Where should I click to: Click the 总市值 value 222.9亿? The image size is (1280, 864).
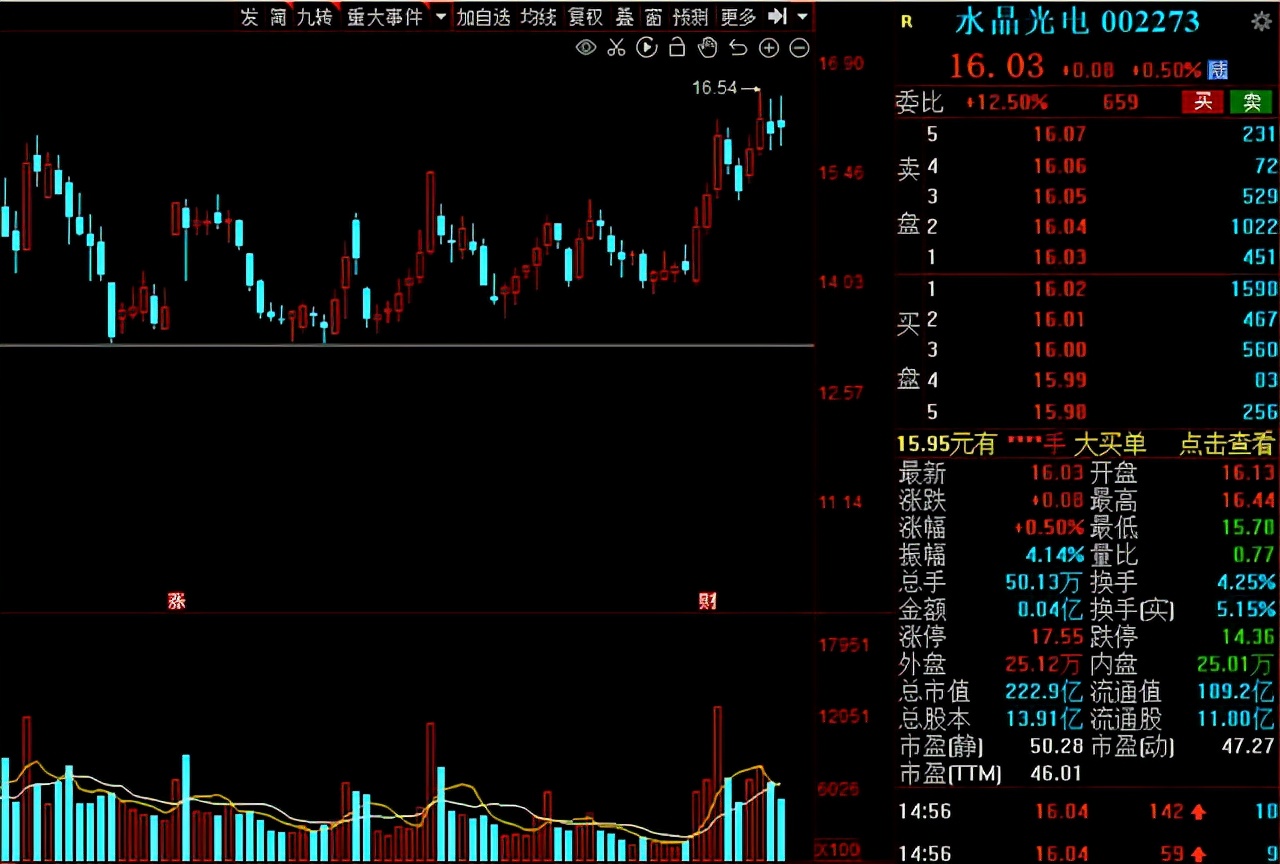1045,691
